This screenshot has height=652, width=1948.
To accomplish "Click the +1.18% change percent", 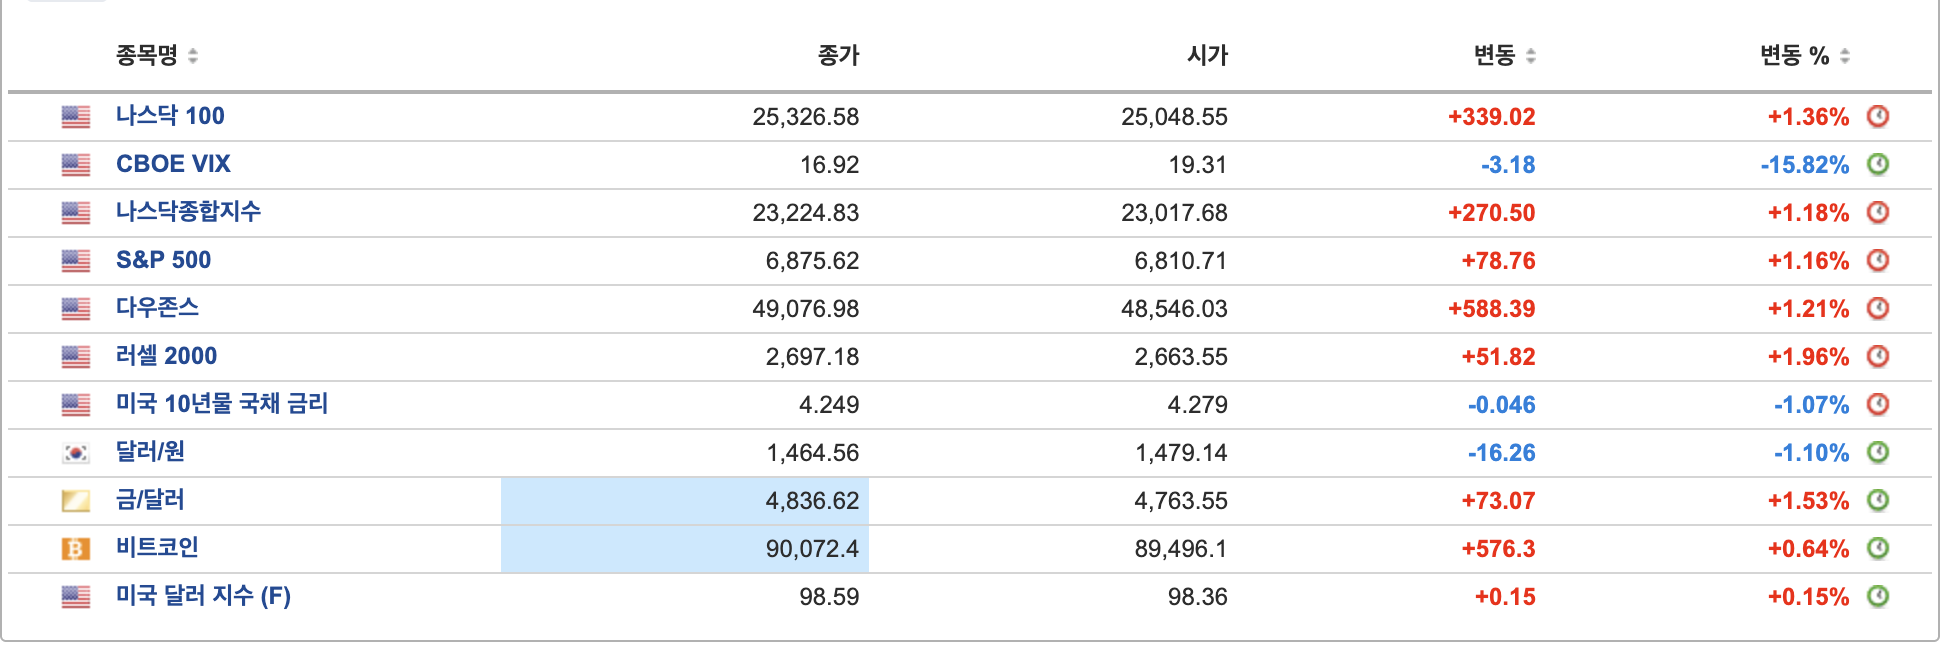I will click(x=1808, y=213).
